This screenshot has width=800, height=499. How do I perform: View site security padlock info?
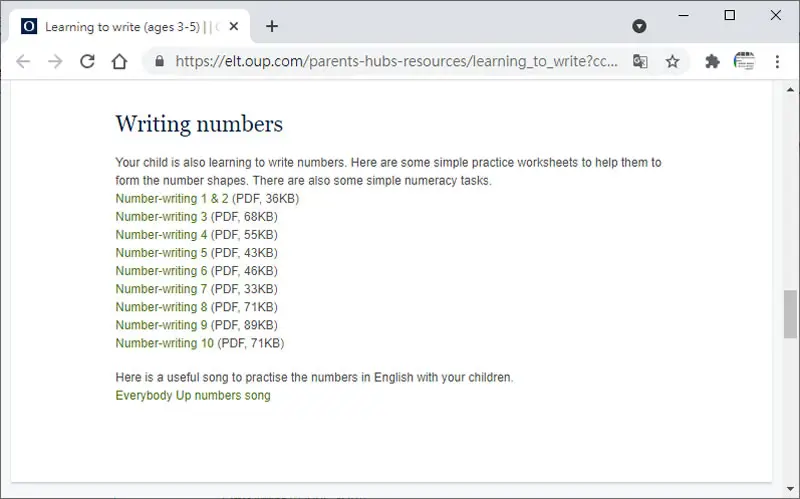(160, 61)
